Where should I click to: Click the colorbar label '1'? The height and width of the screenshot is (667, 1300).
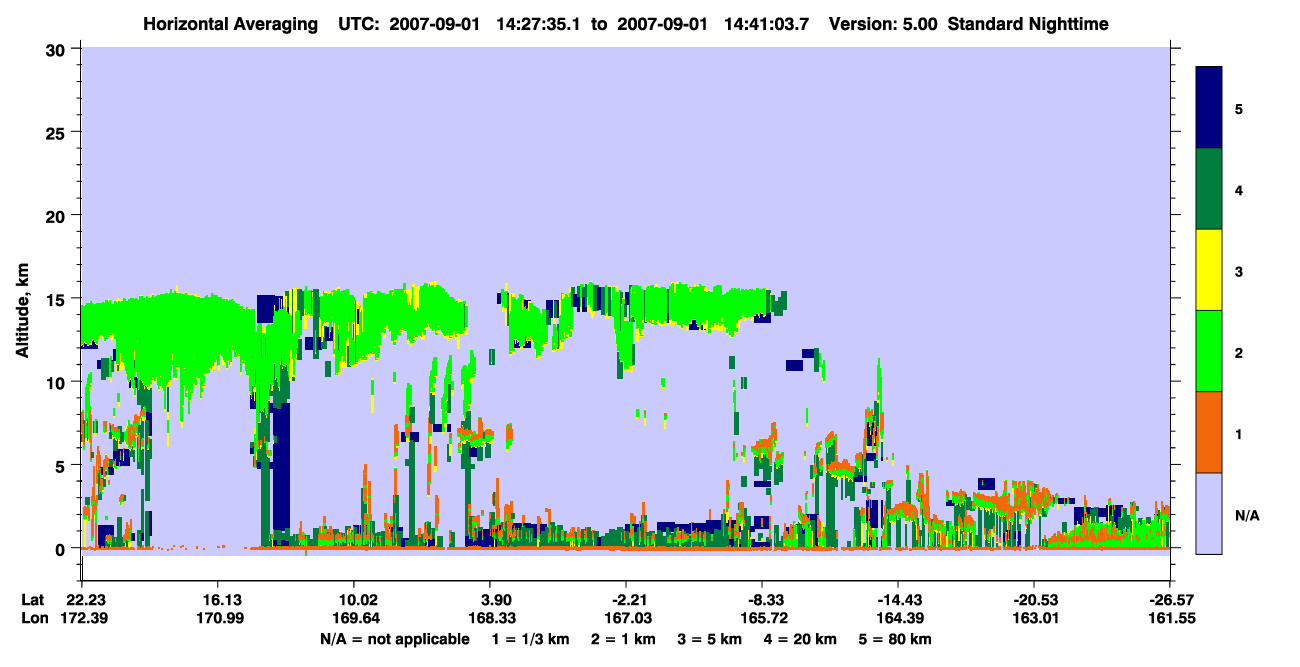(1239, 434)
